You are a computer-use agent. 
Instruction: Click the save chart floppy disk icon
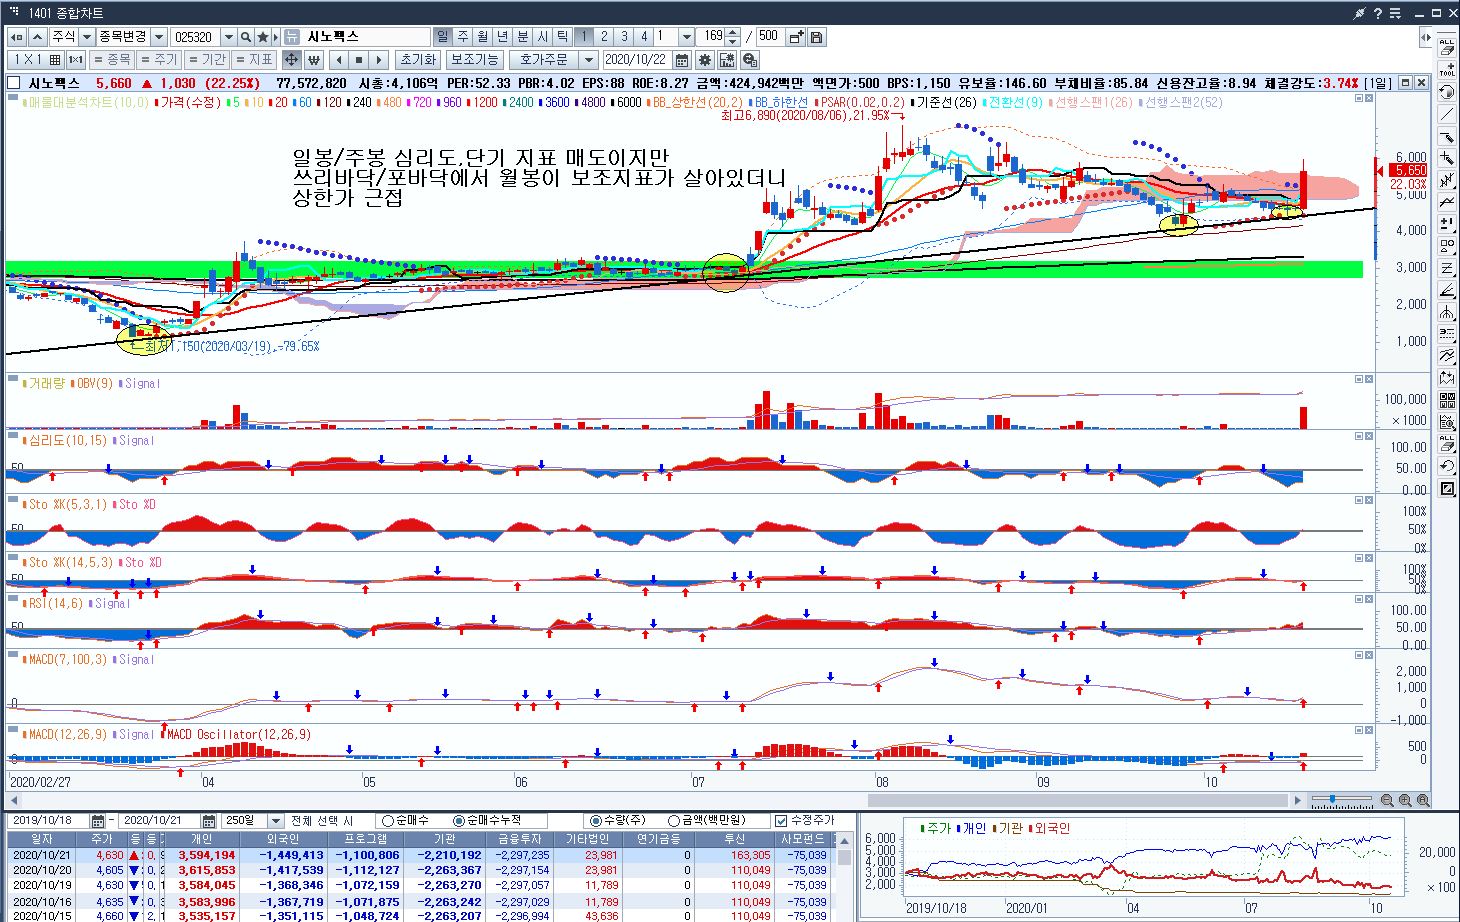(817, 37)
